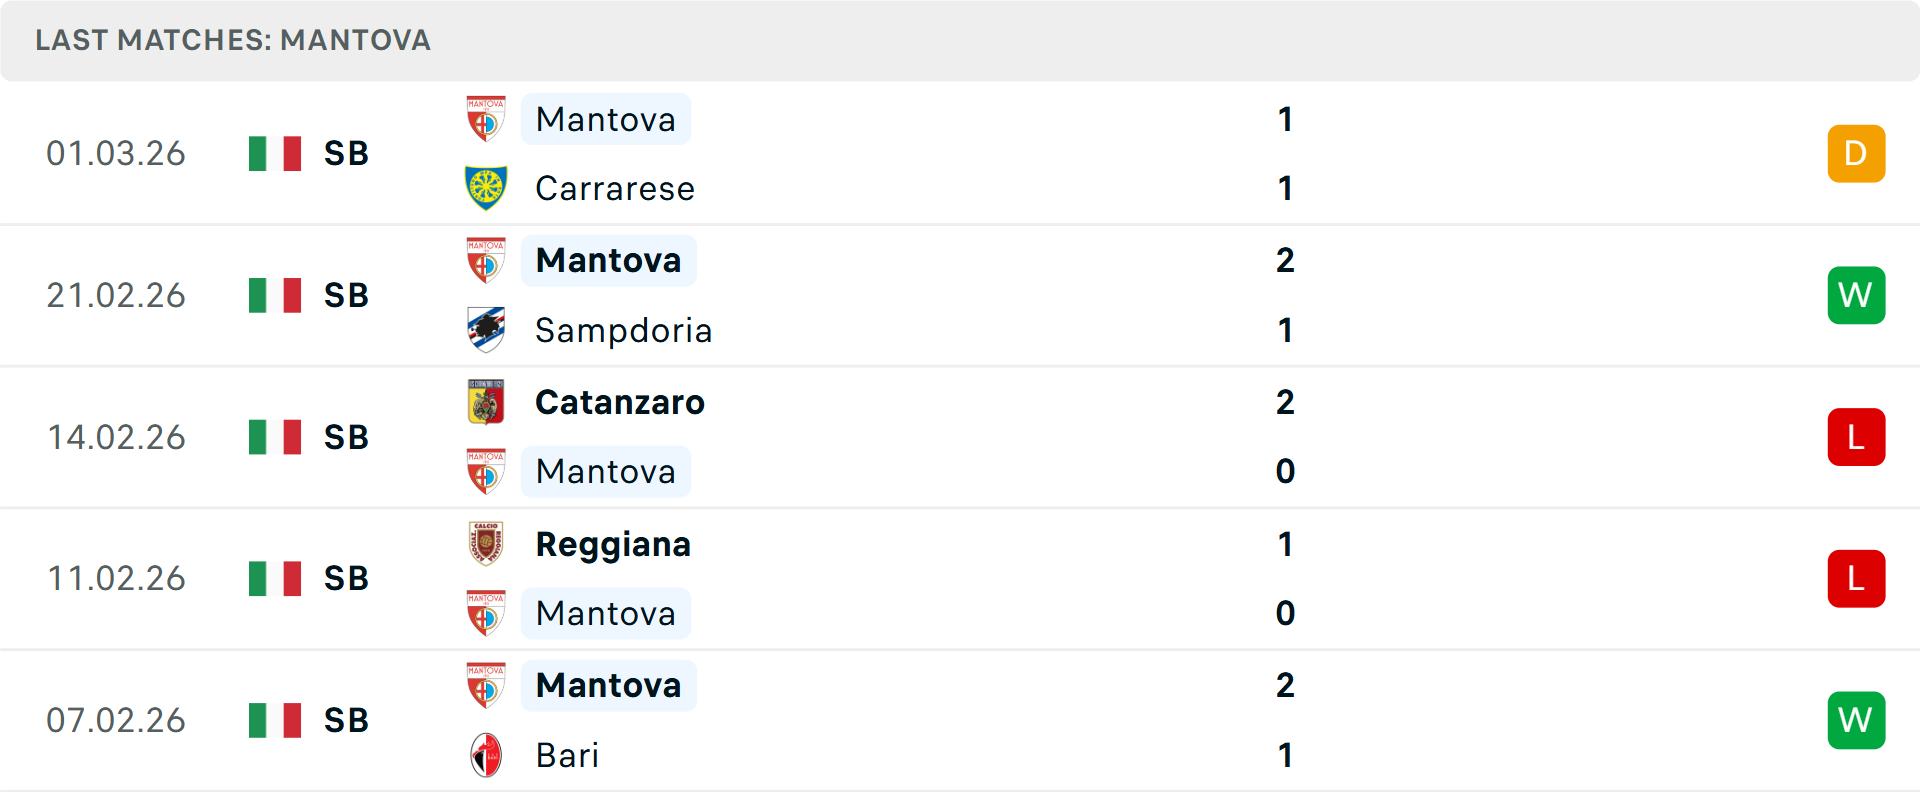
Task: Click Mantova crest in the Carrarese match
Action: click(x=486, y=119)
